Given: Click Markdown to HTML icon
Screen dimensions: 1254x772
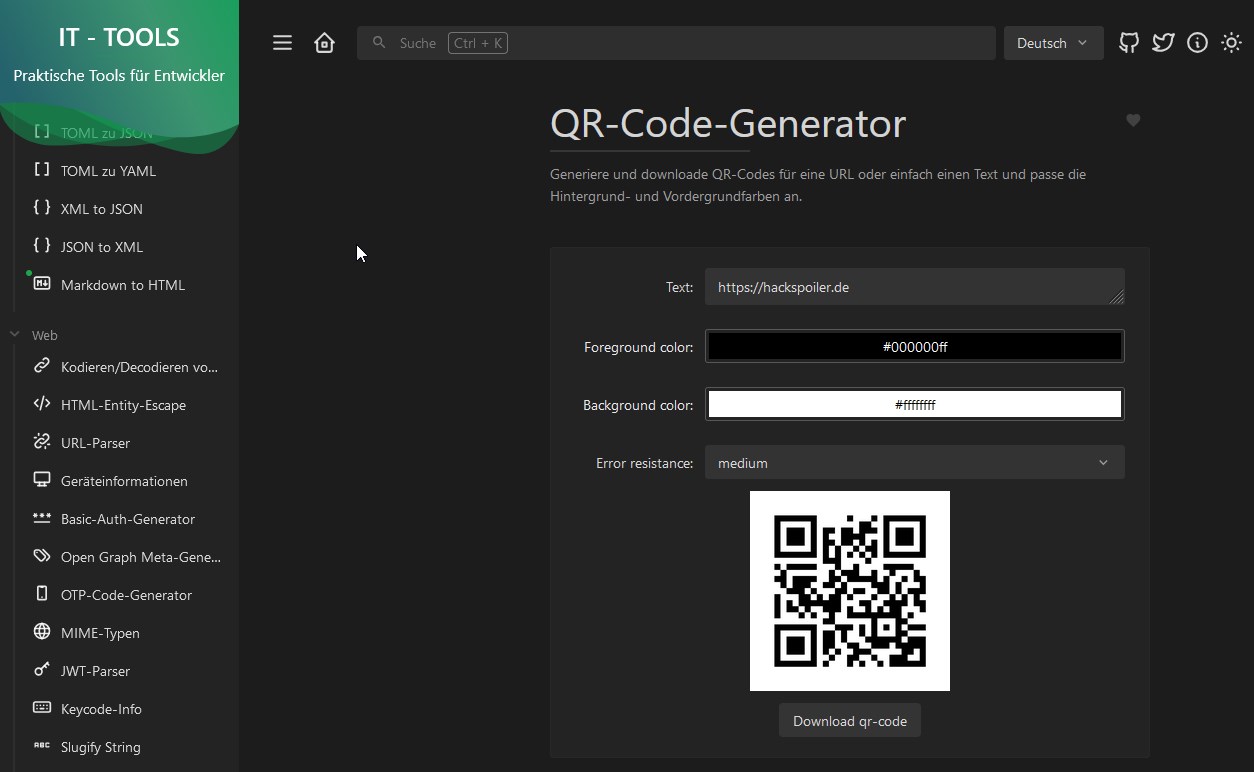Looking at the screenshot, I should 42,284.
